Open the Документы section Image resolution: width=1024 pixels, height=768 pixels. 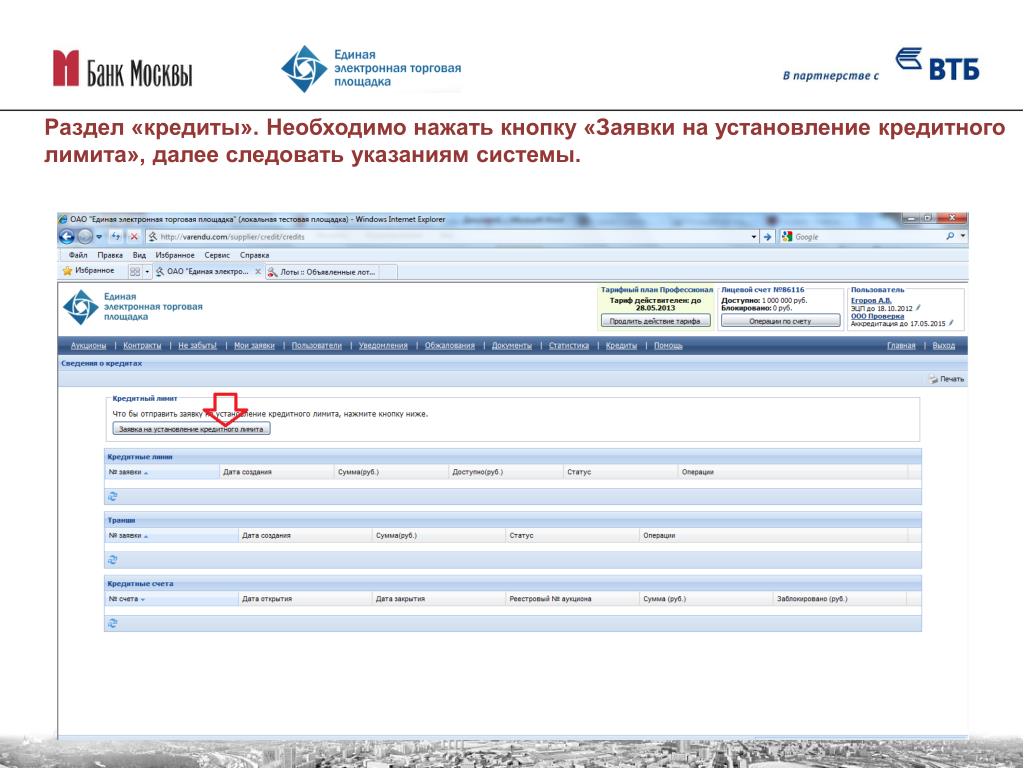tap(511, 345)
